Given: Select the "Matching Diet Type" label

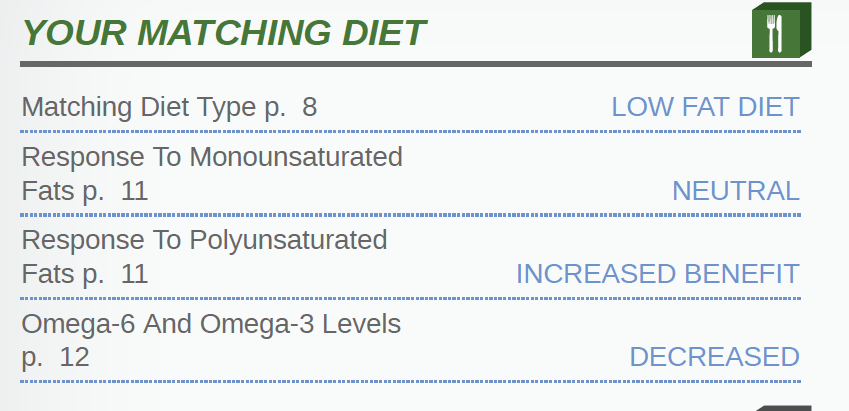Looking at the screenshot, I should pyautogui.click(x=140, y=107).
